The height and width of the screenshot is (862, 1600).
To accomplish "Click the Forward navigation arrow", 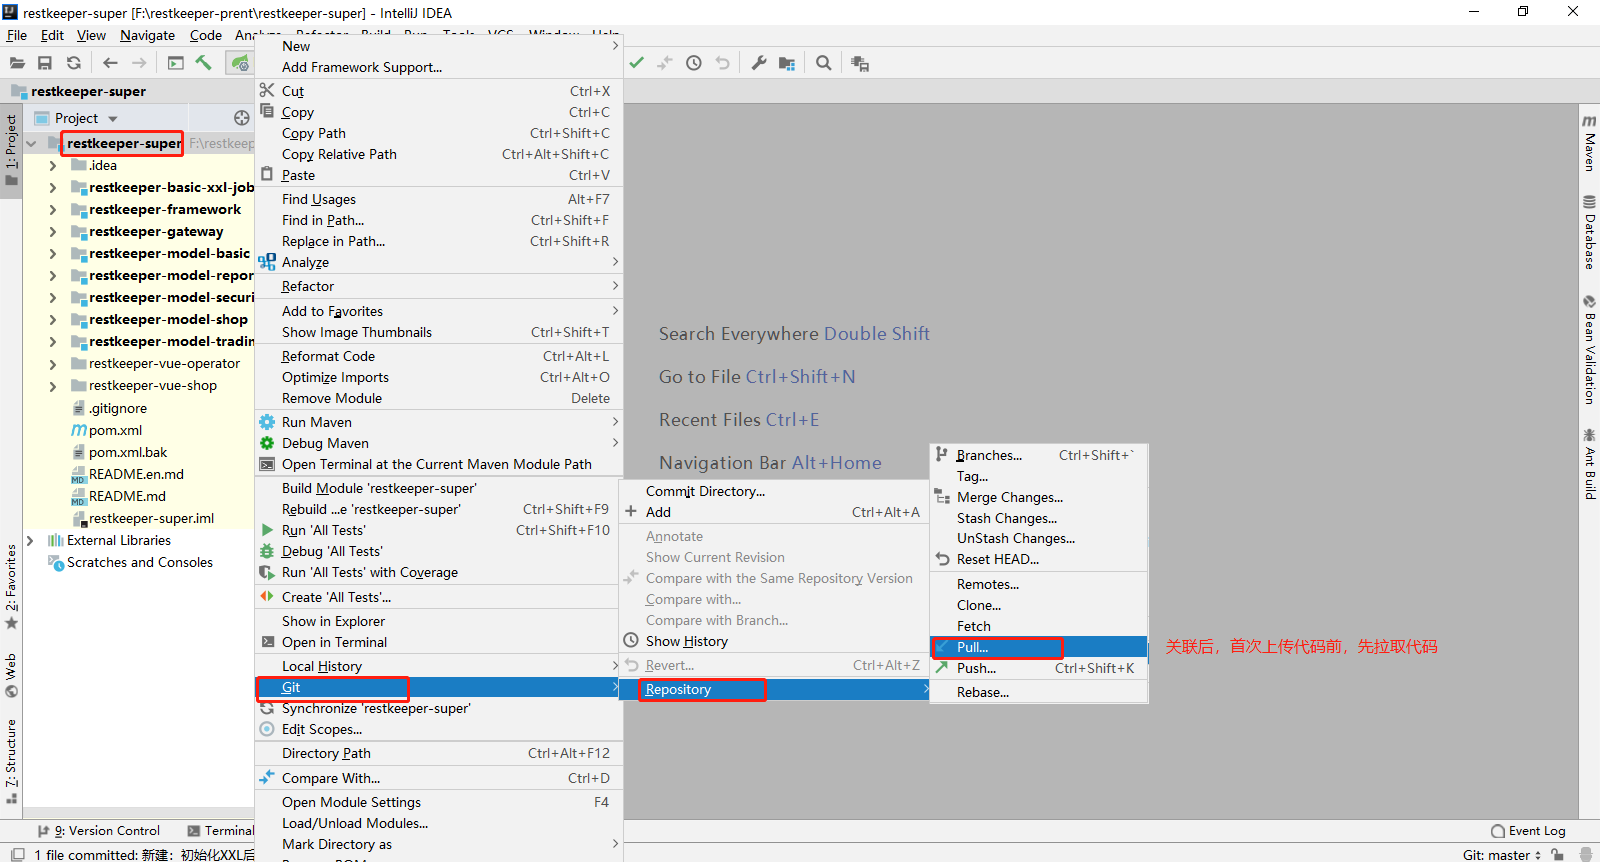I will 139,63.
